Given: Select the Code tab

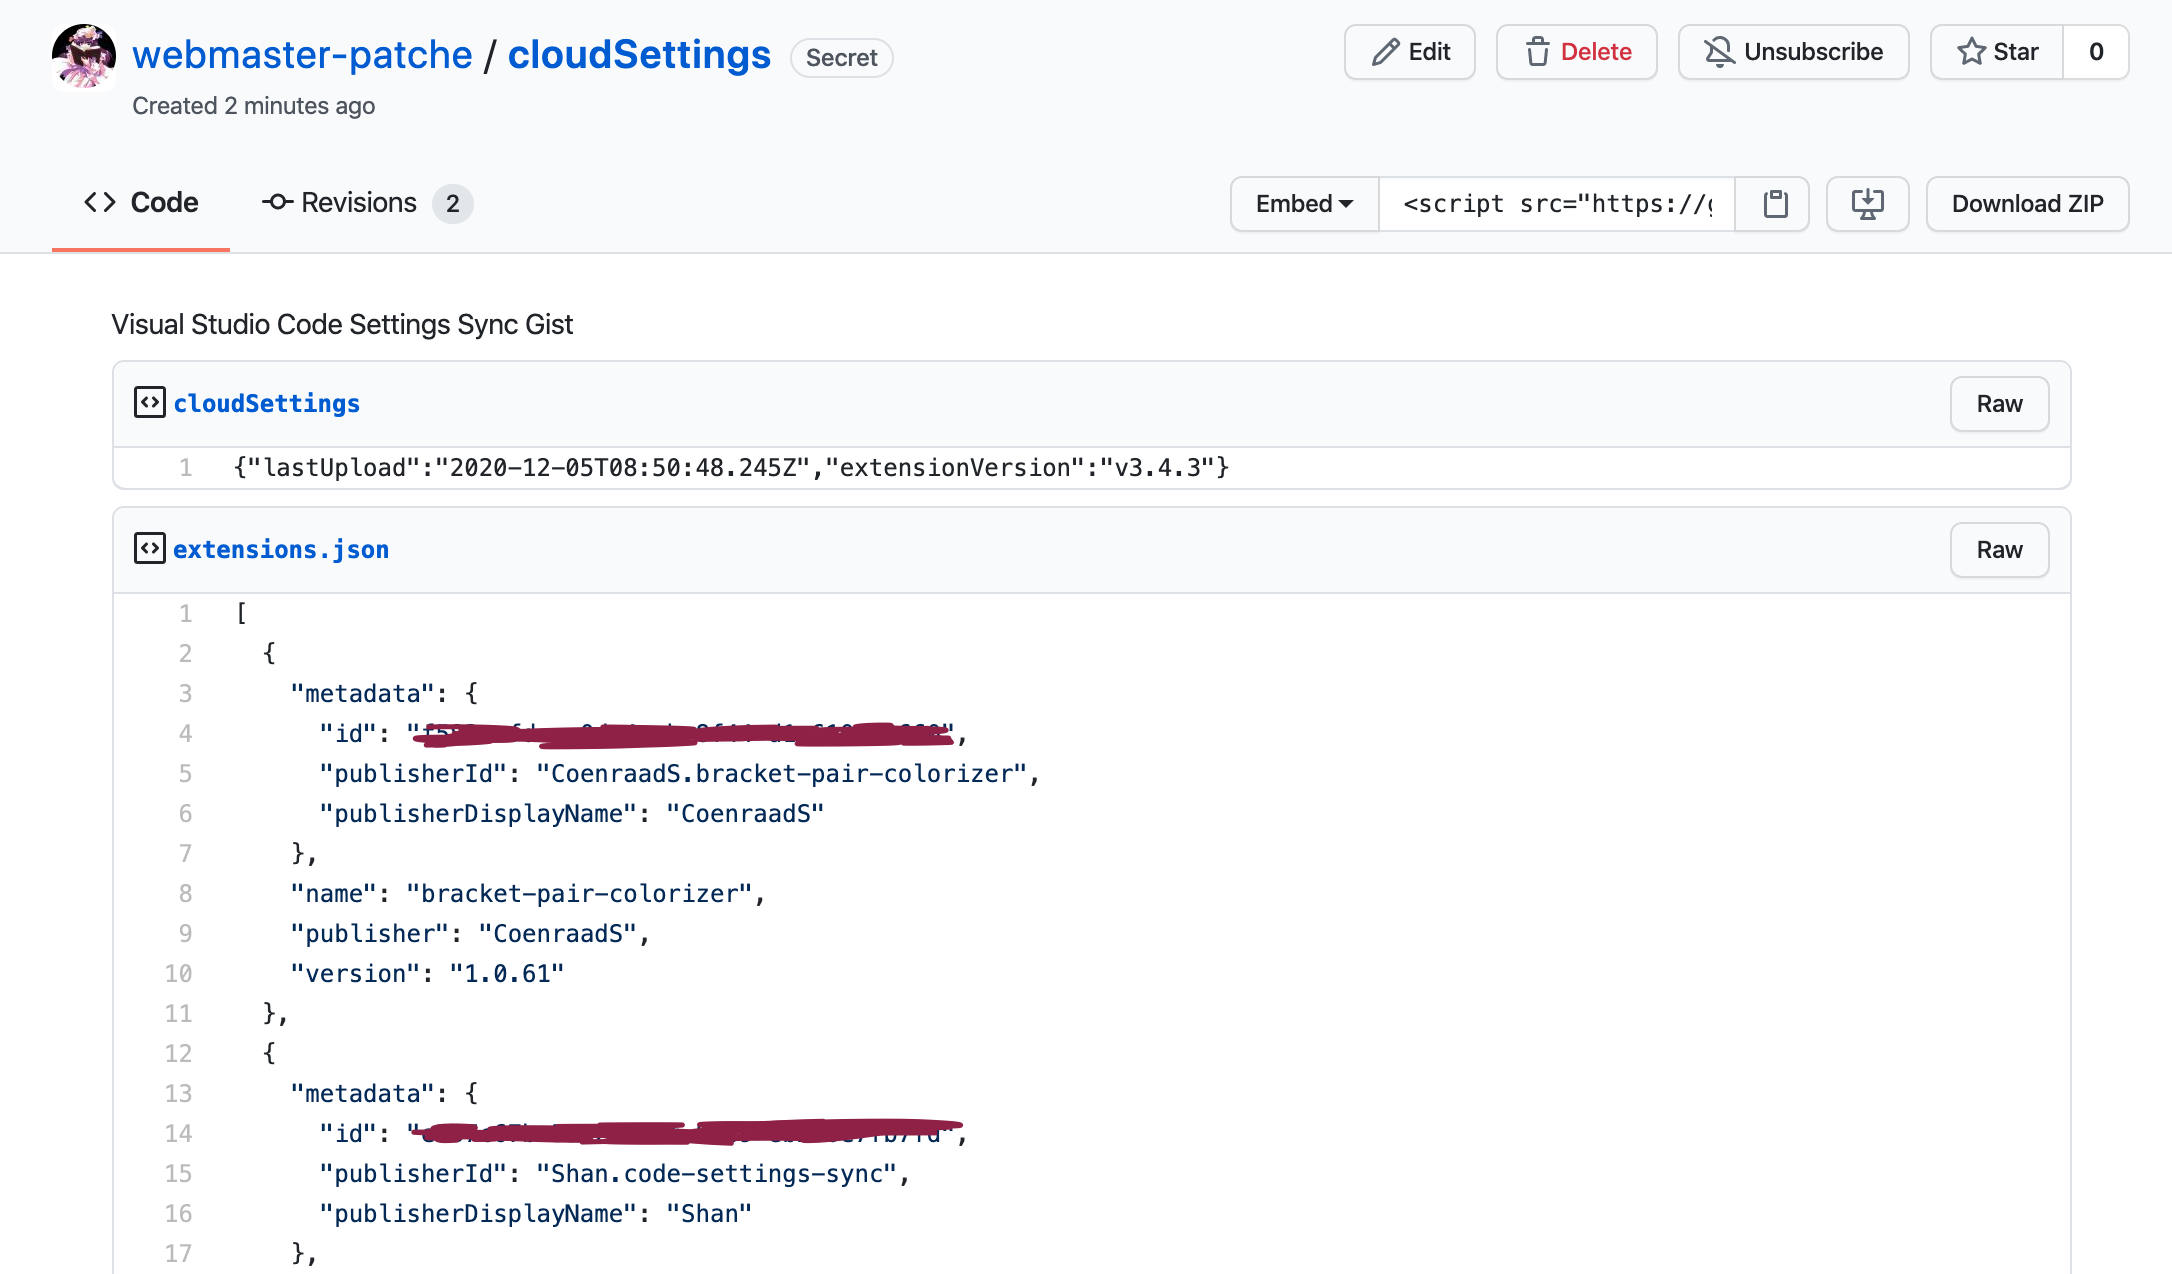Looking at the screenshot, I should coord(141,203).
